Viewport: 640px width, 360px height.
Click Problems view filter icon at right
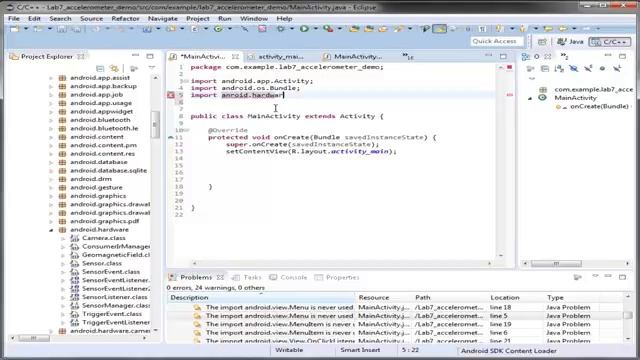tap(577, 277)
